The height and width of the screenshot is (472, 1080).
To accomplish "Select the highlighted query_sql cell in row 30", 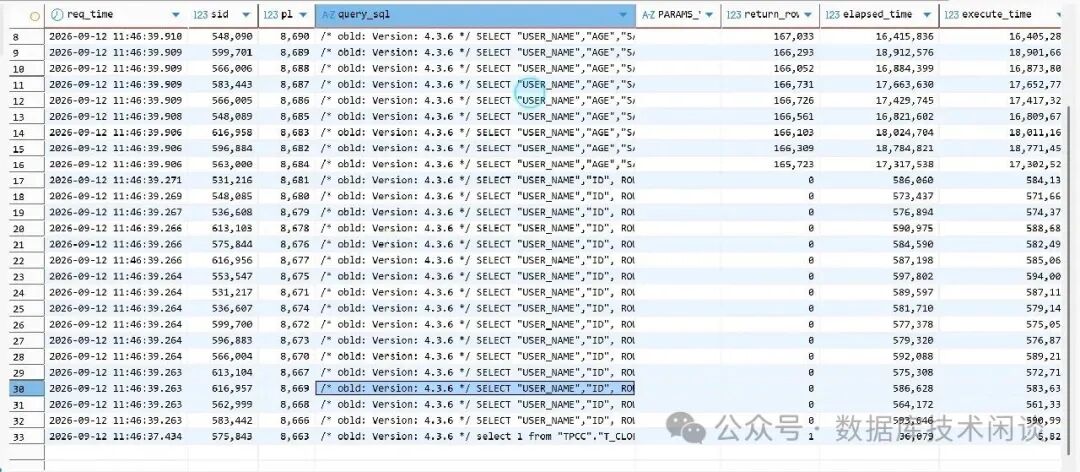I will click(x=475, y=389).
